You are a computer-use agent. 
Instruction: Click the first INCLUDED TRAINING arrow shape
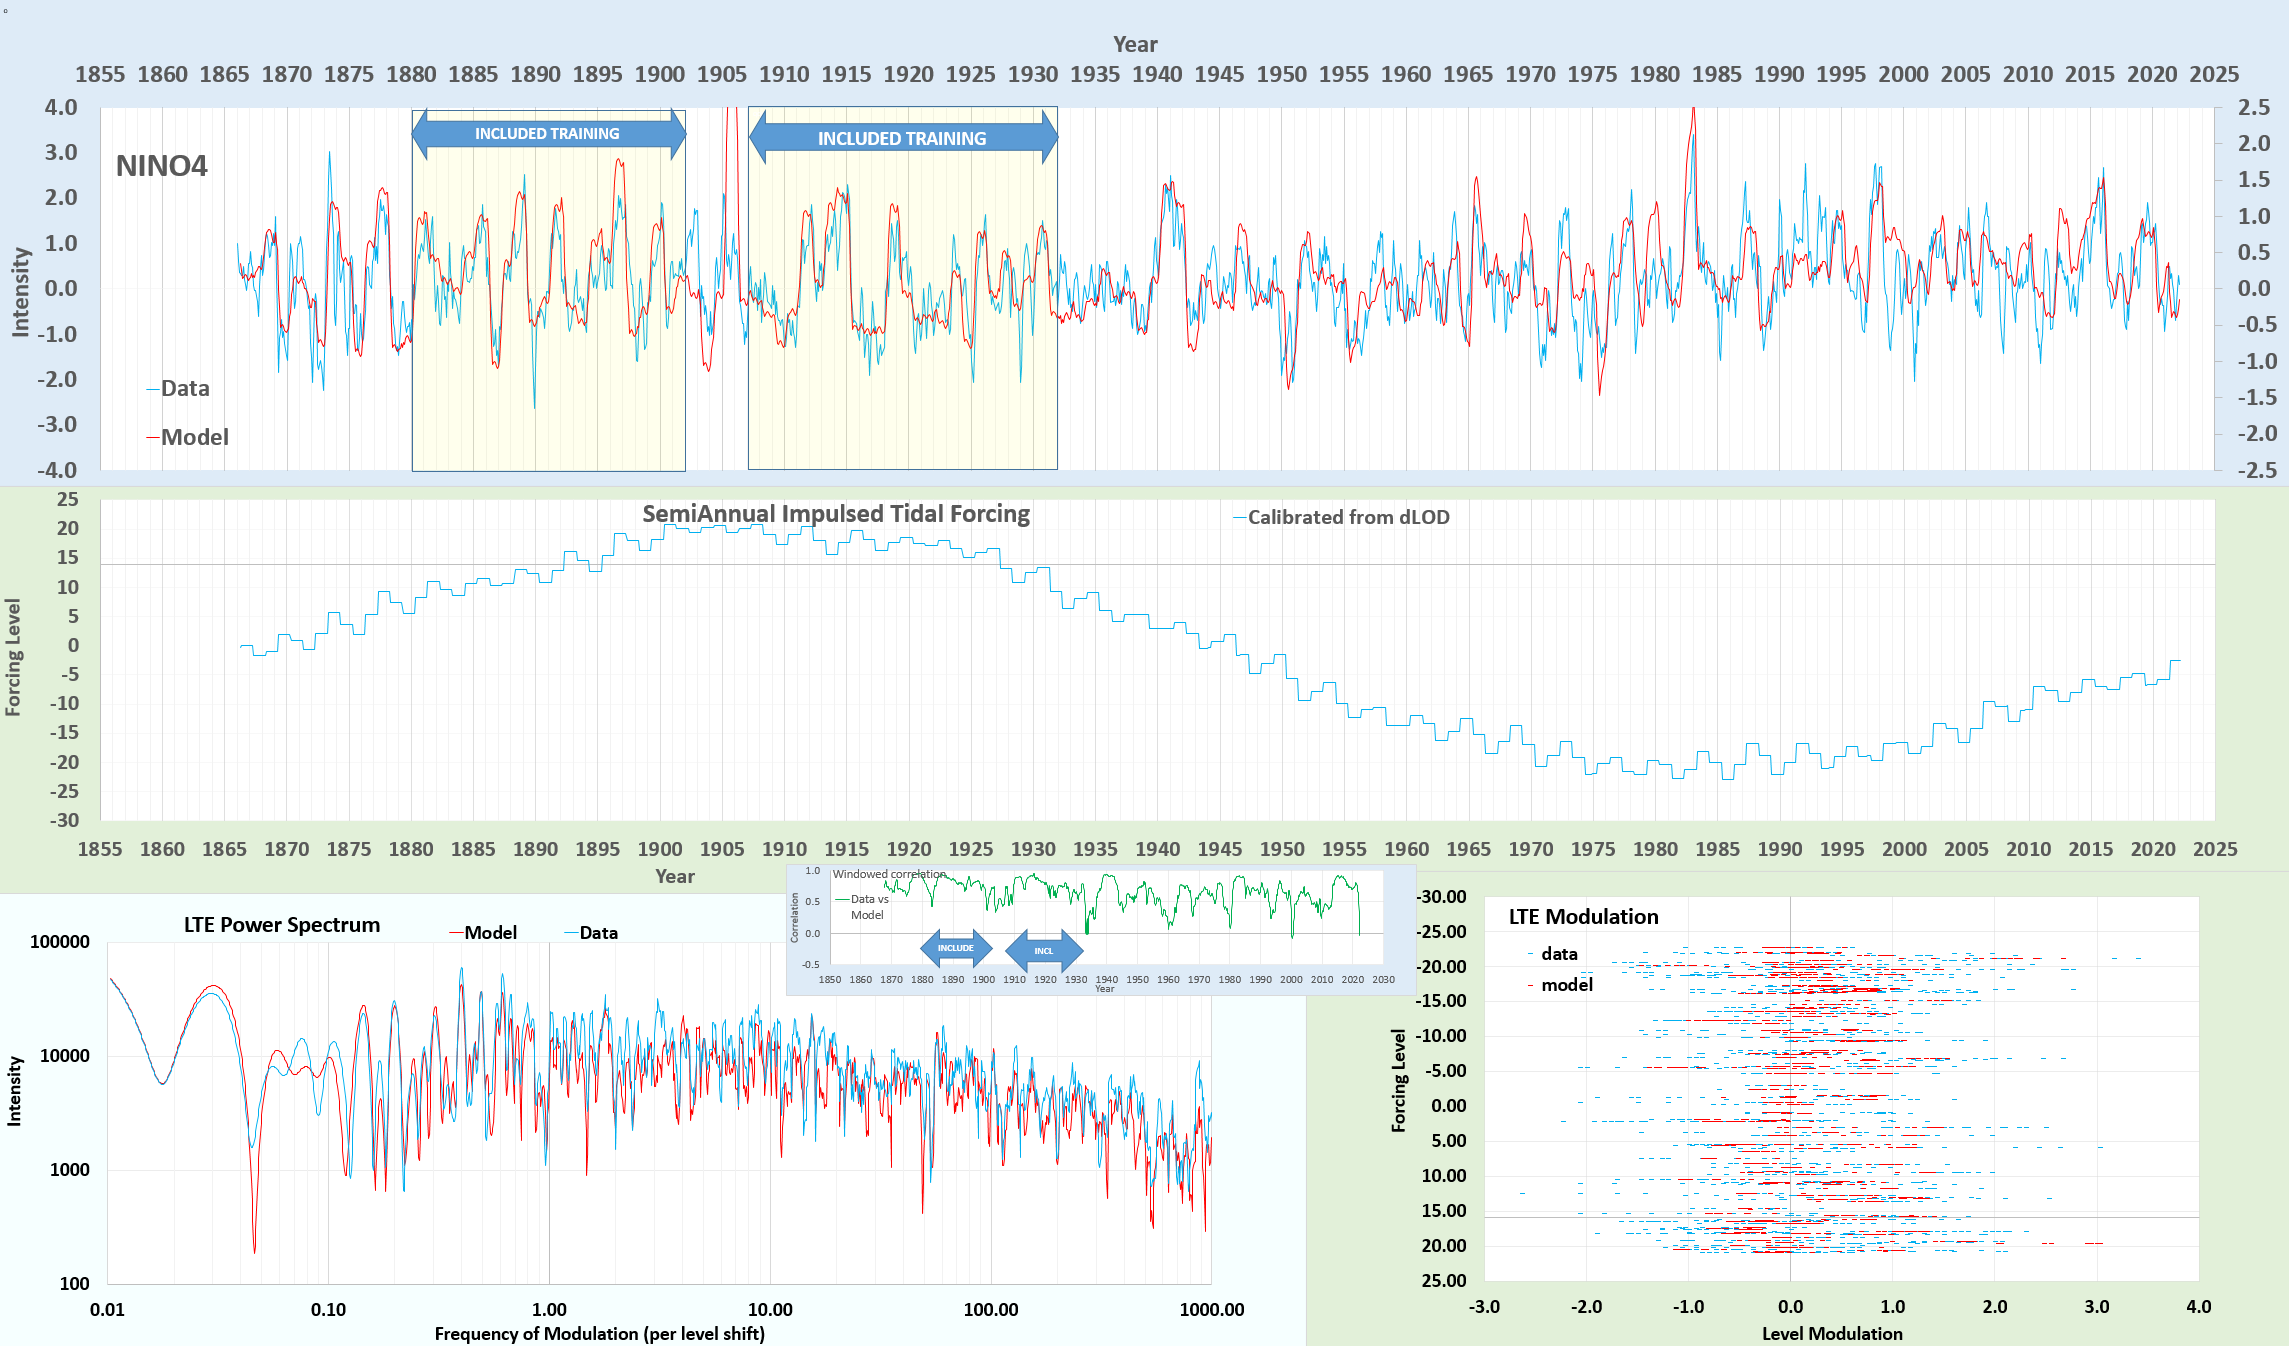click(548, 134)
